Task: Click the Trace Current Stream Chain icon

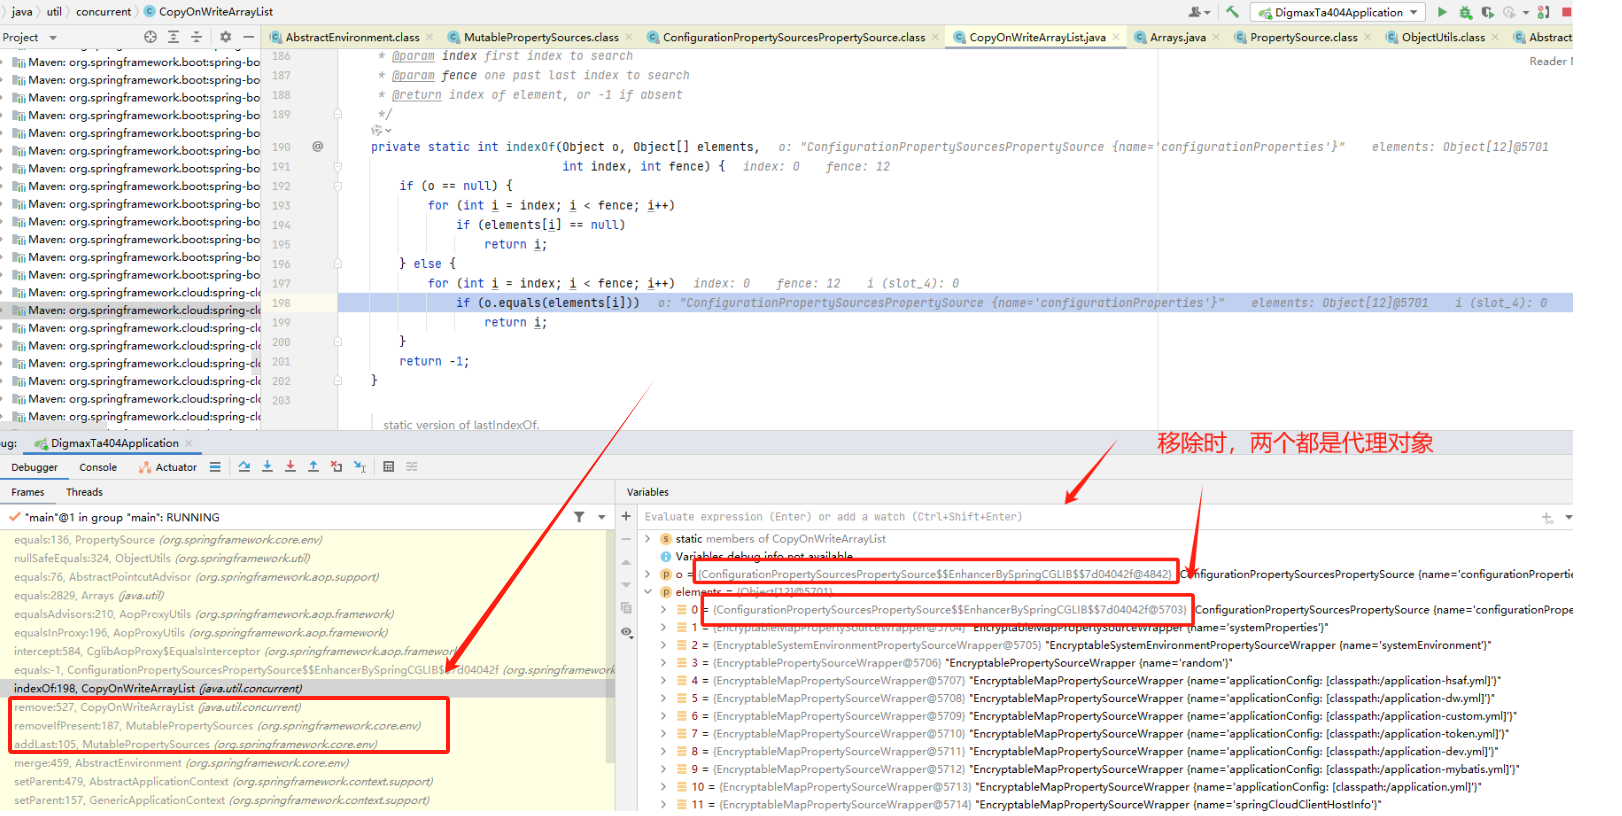Action: 412,467
